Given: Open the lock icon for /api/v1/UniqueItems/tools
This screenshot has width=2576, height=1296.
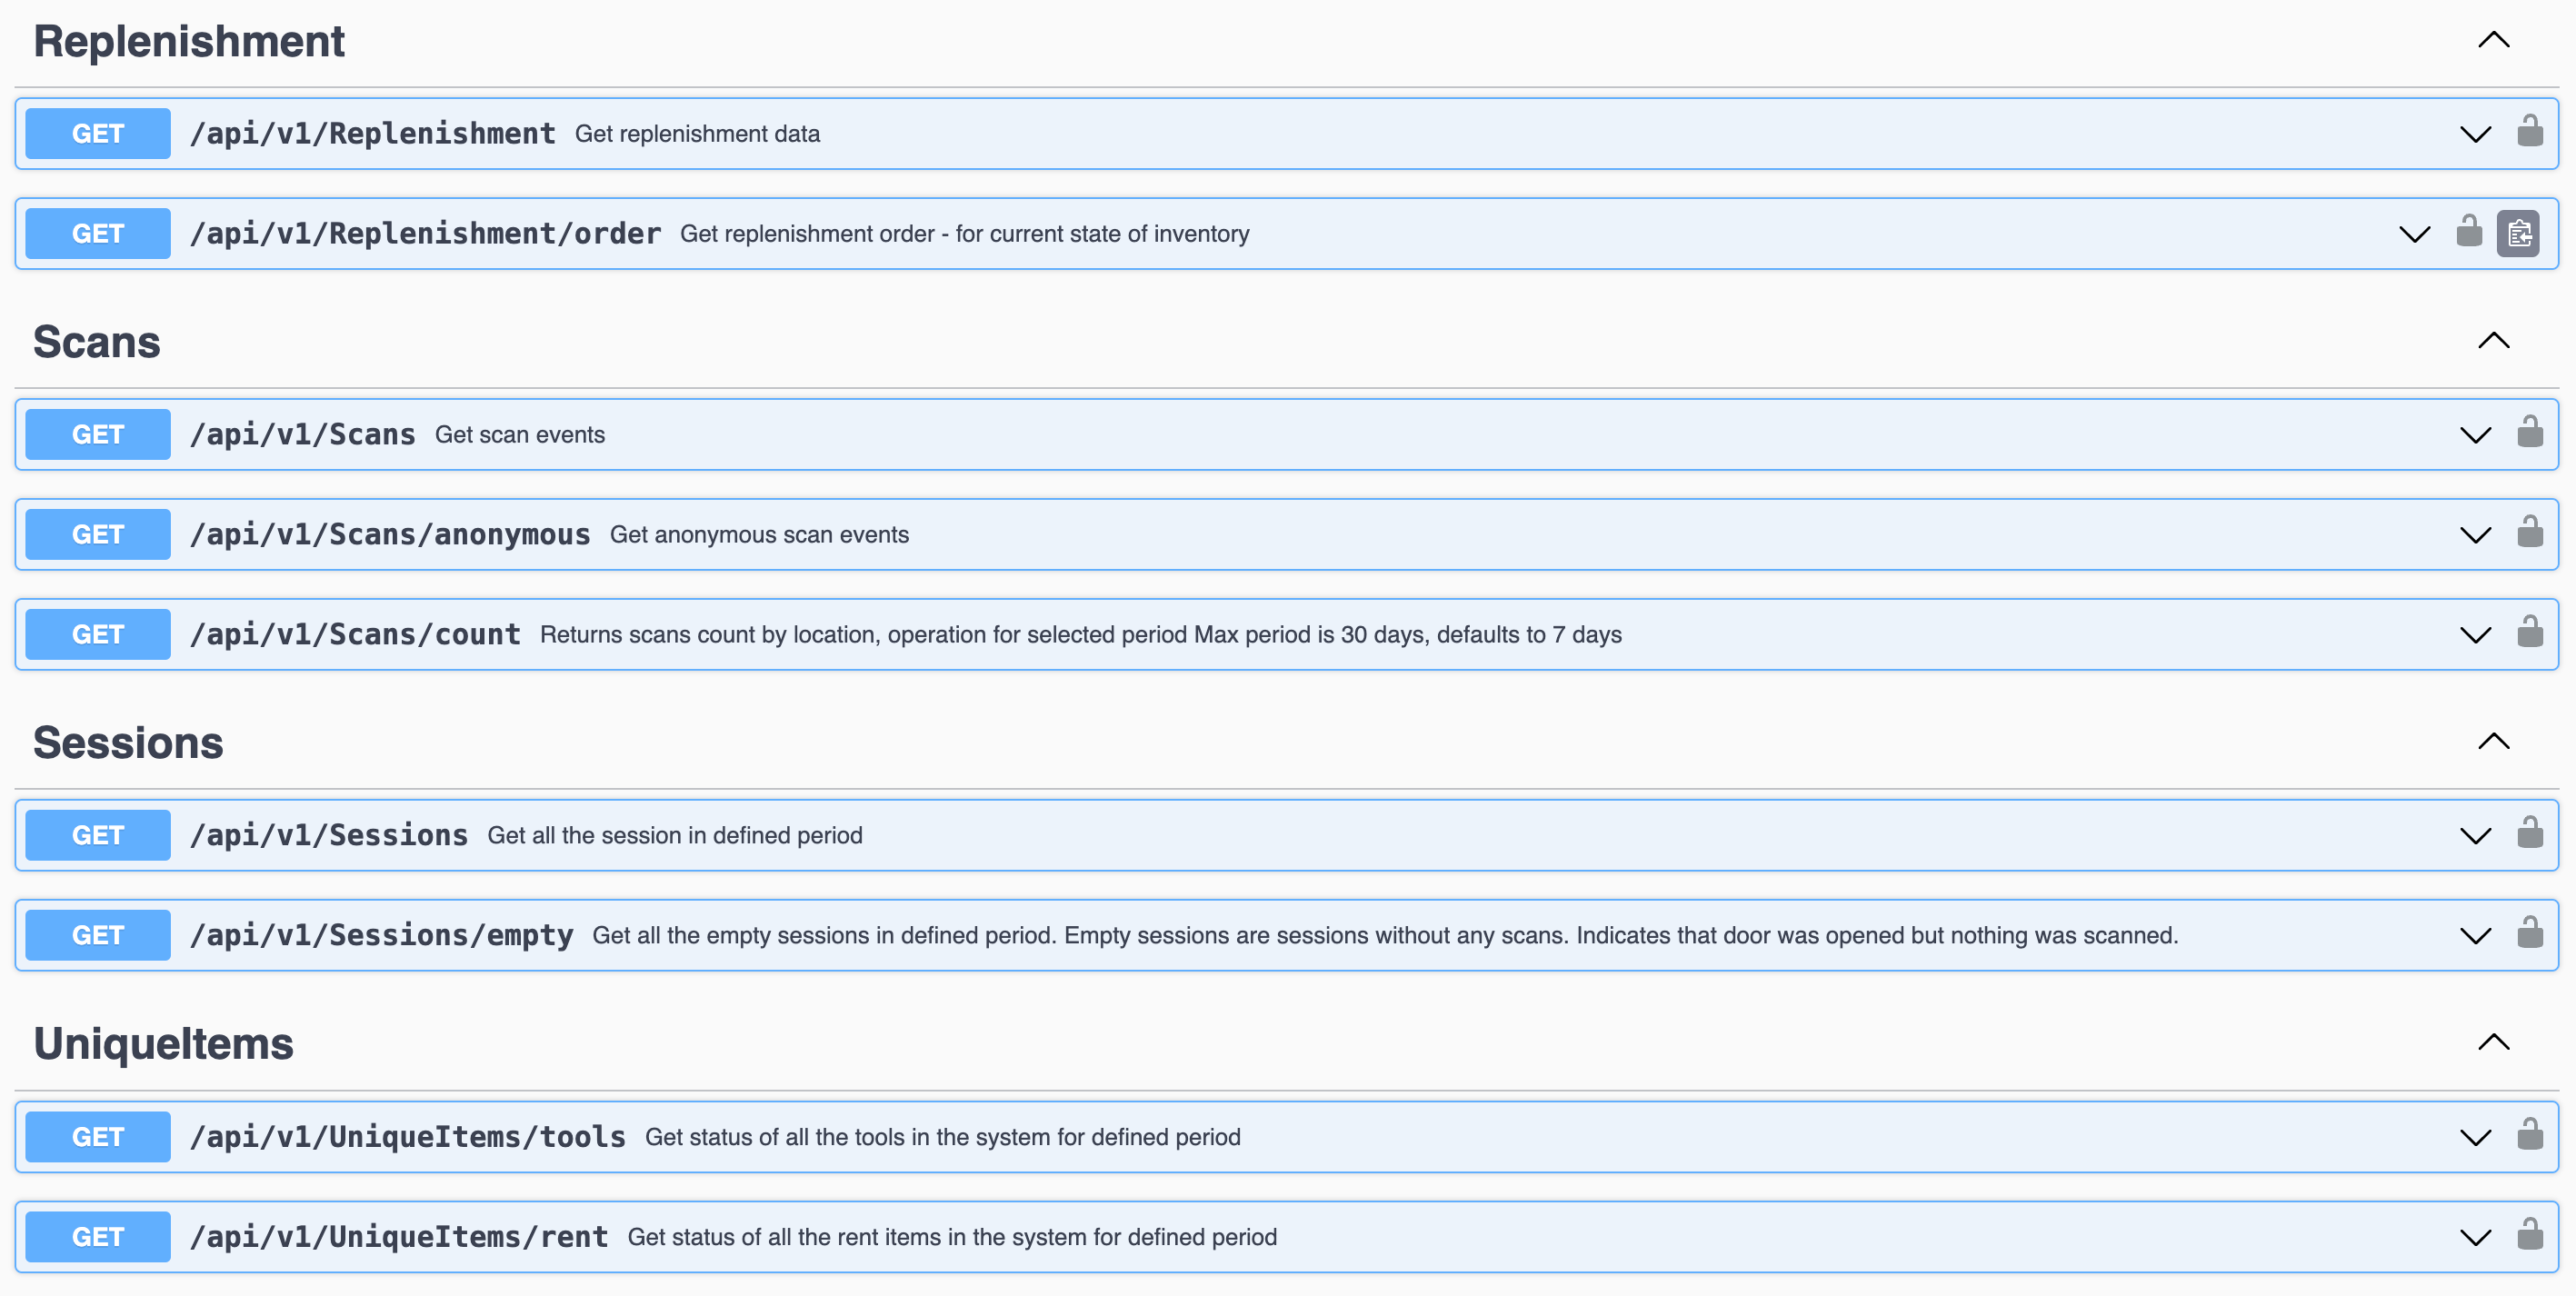Looking at the screenshot, I should coord(2529,1134).
